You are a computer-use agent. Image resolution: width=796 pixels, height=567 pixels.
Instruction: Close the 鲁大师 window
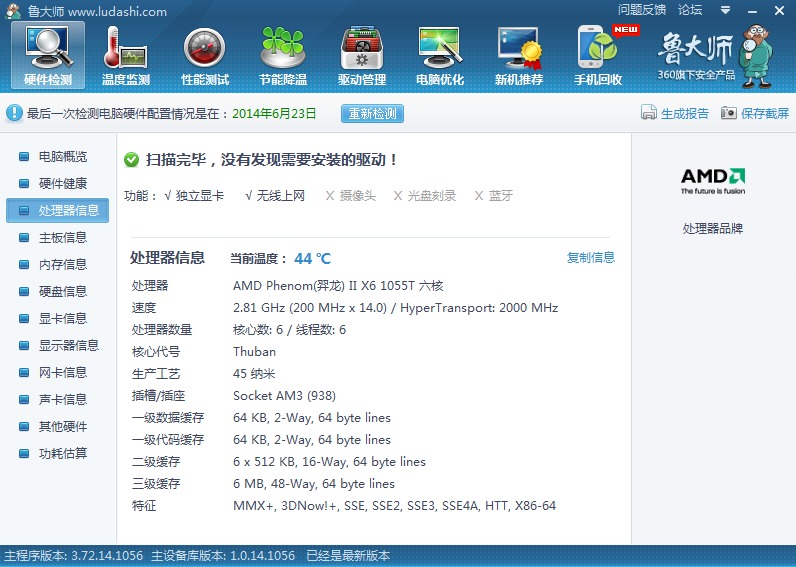tap(779, 11)
